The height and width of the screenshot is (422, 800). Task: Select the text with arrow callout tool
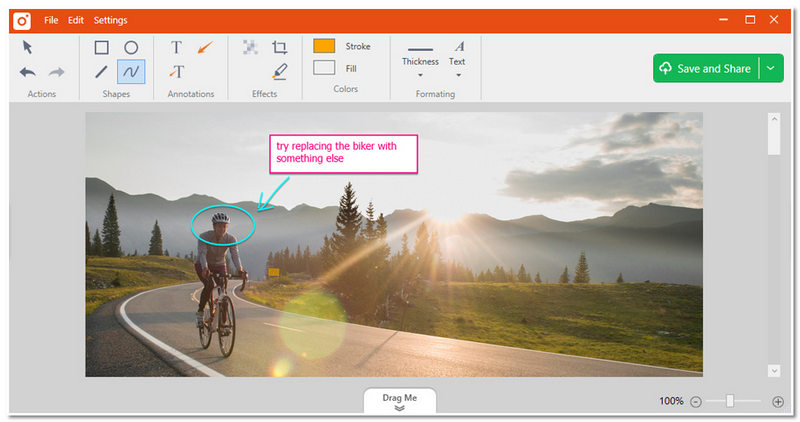point(176,72)
